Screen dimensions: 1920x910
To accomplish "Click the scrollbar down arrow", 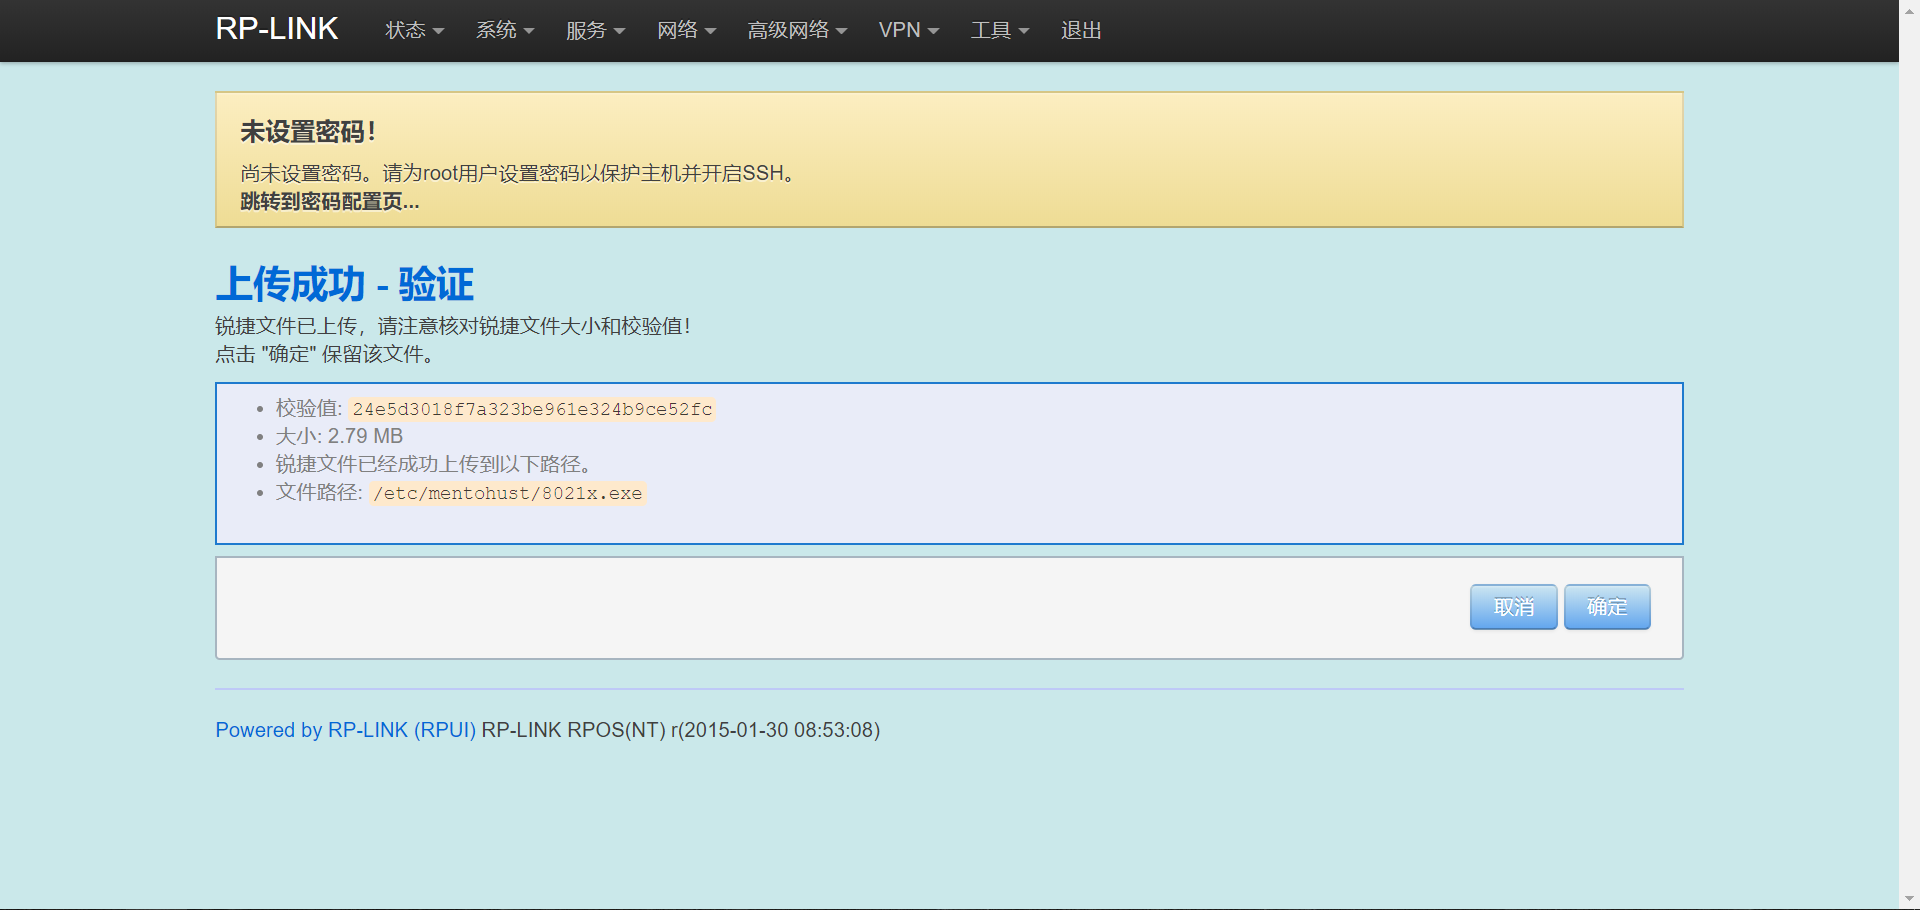I will coord(1910,898).
